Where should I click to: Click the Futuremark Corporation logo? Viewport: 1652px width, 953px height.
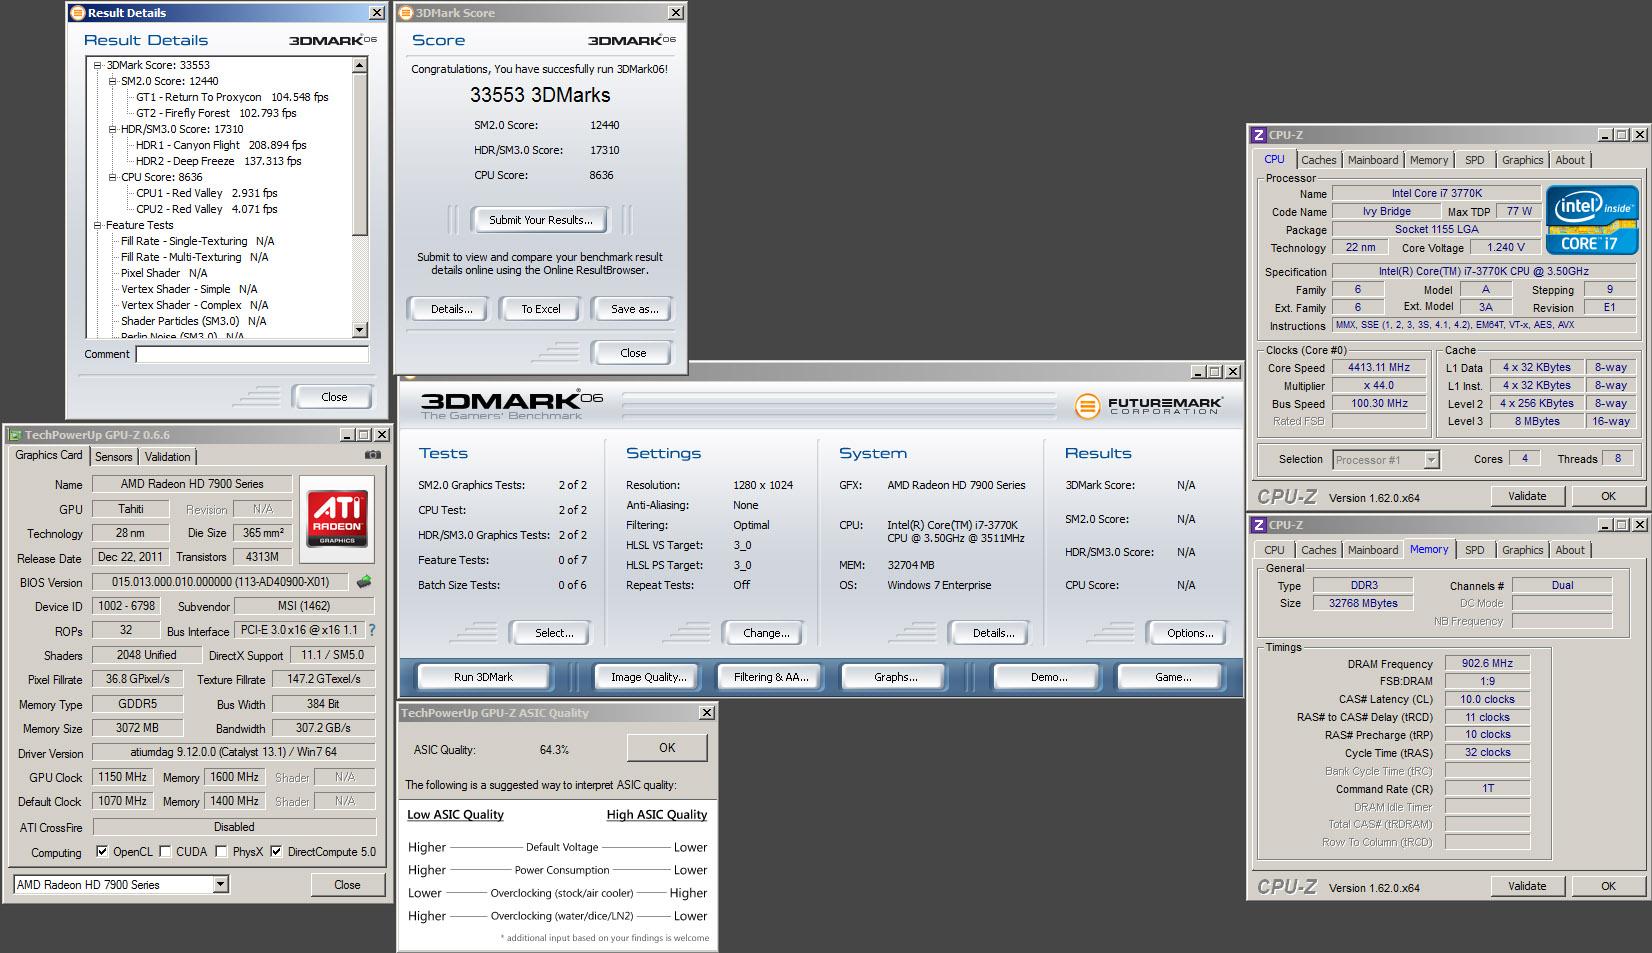pyautogui.click(x=1148, y=405)
